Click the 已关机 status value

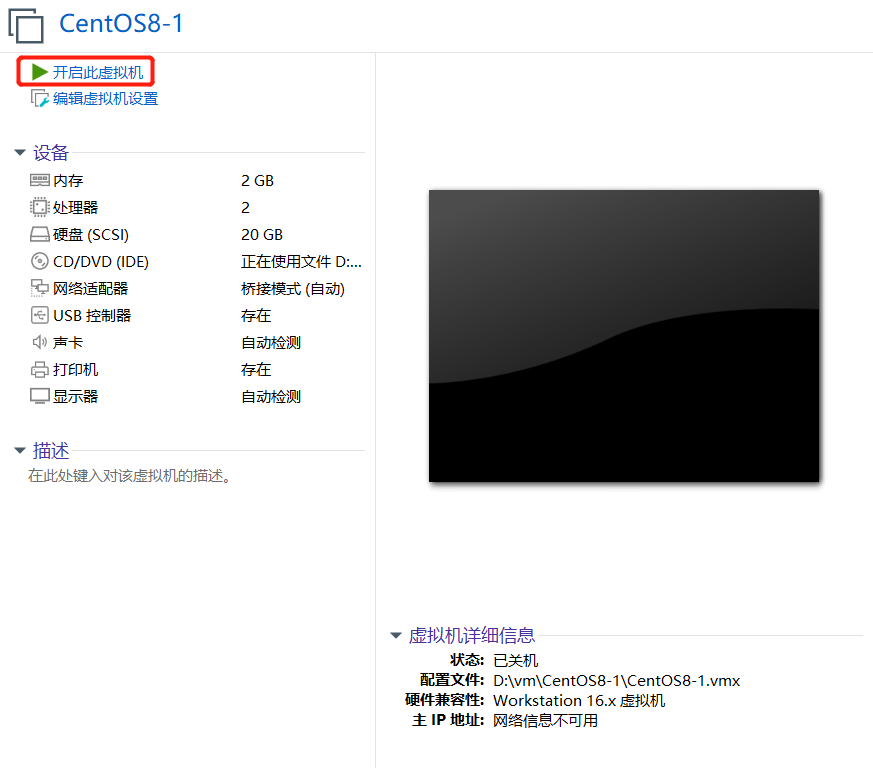[516, 661]
